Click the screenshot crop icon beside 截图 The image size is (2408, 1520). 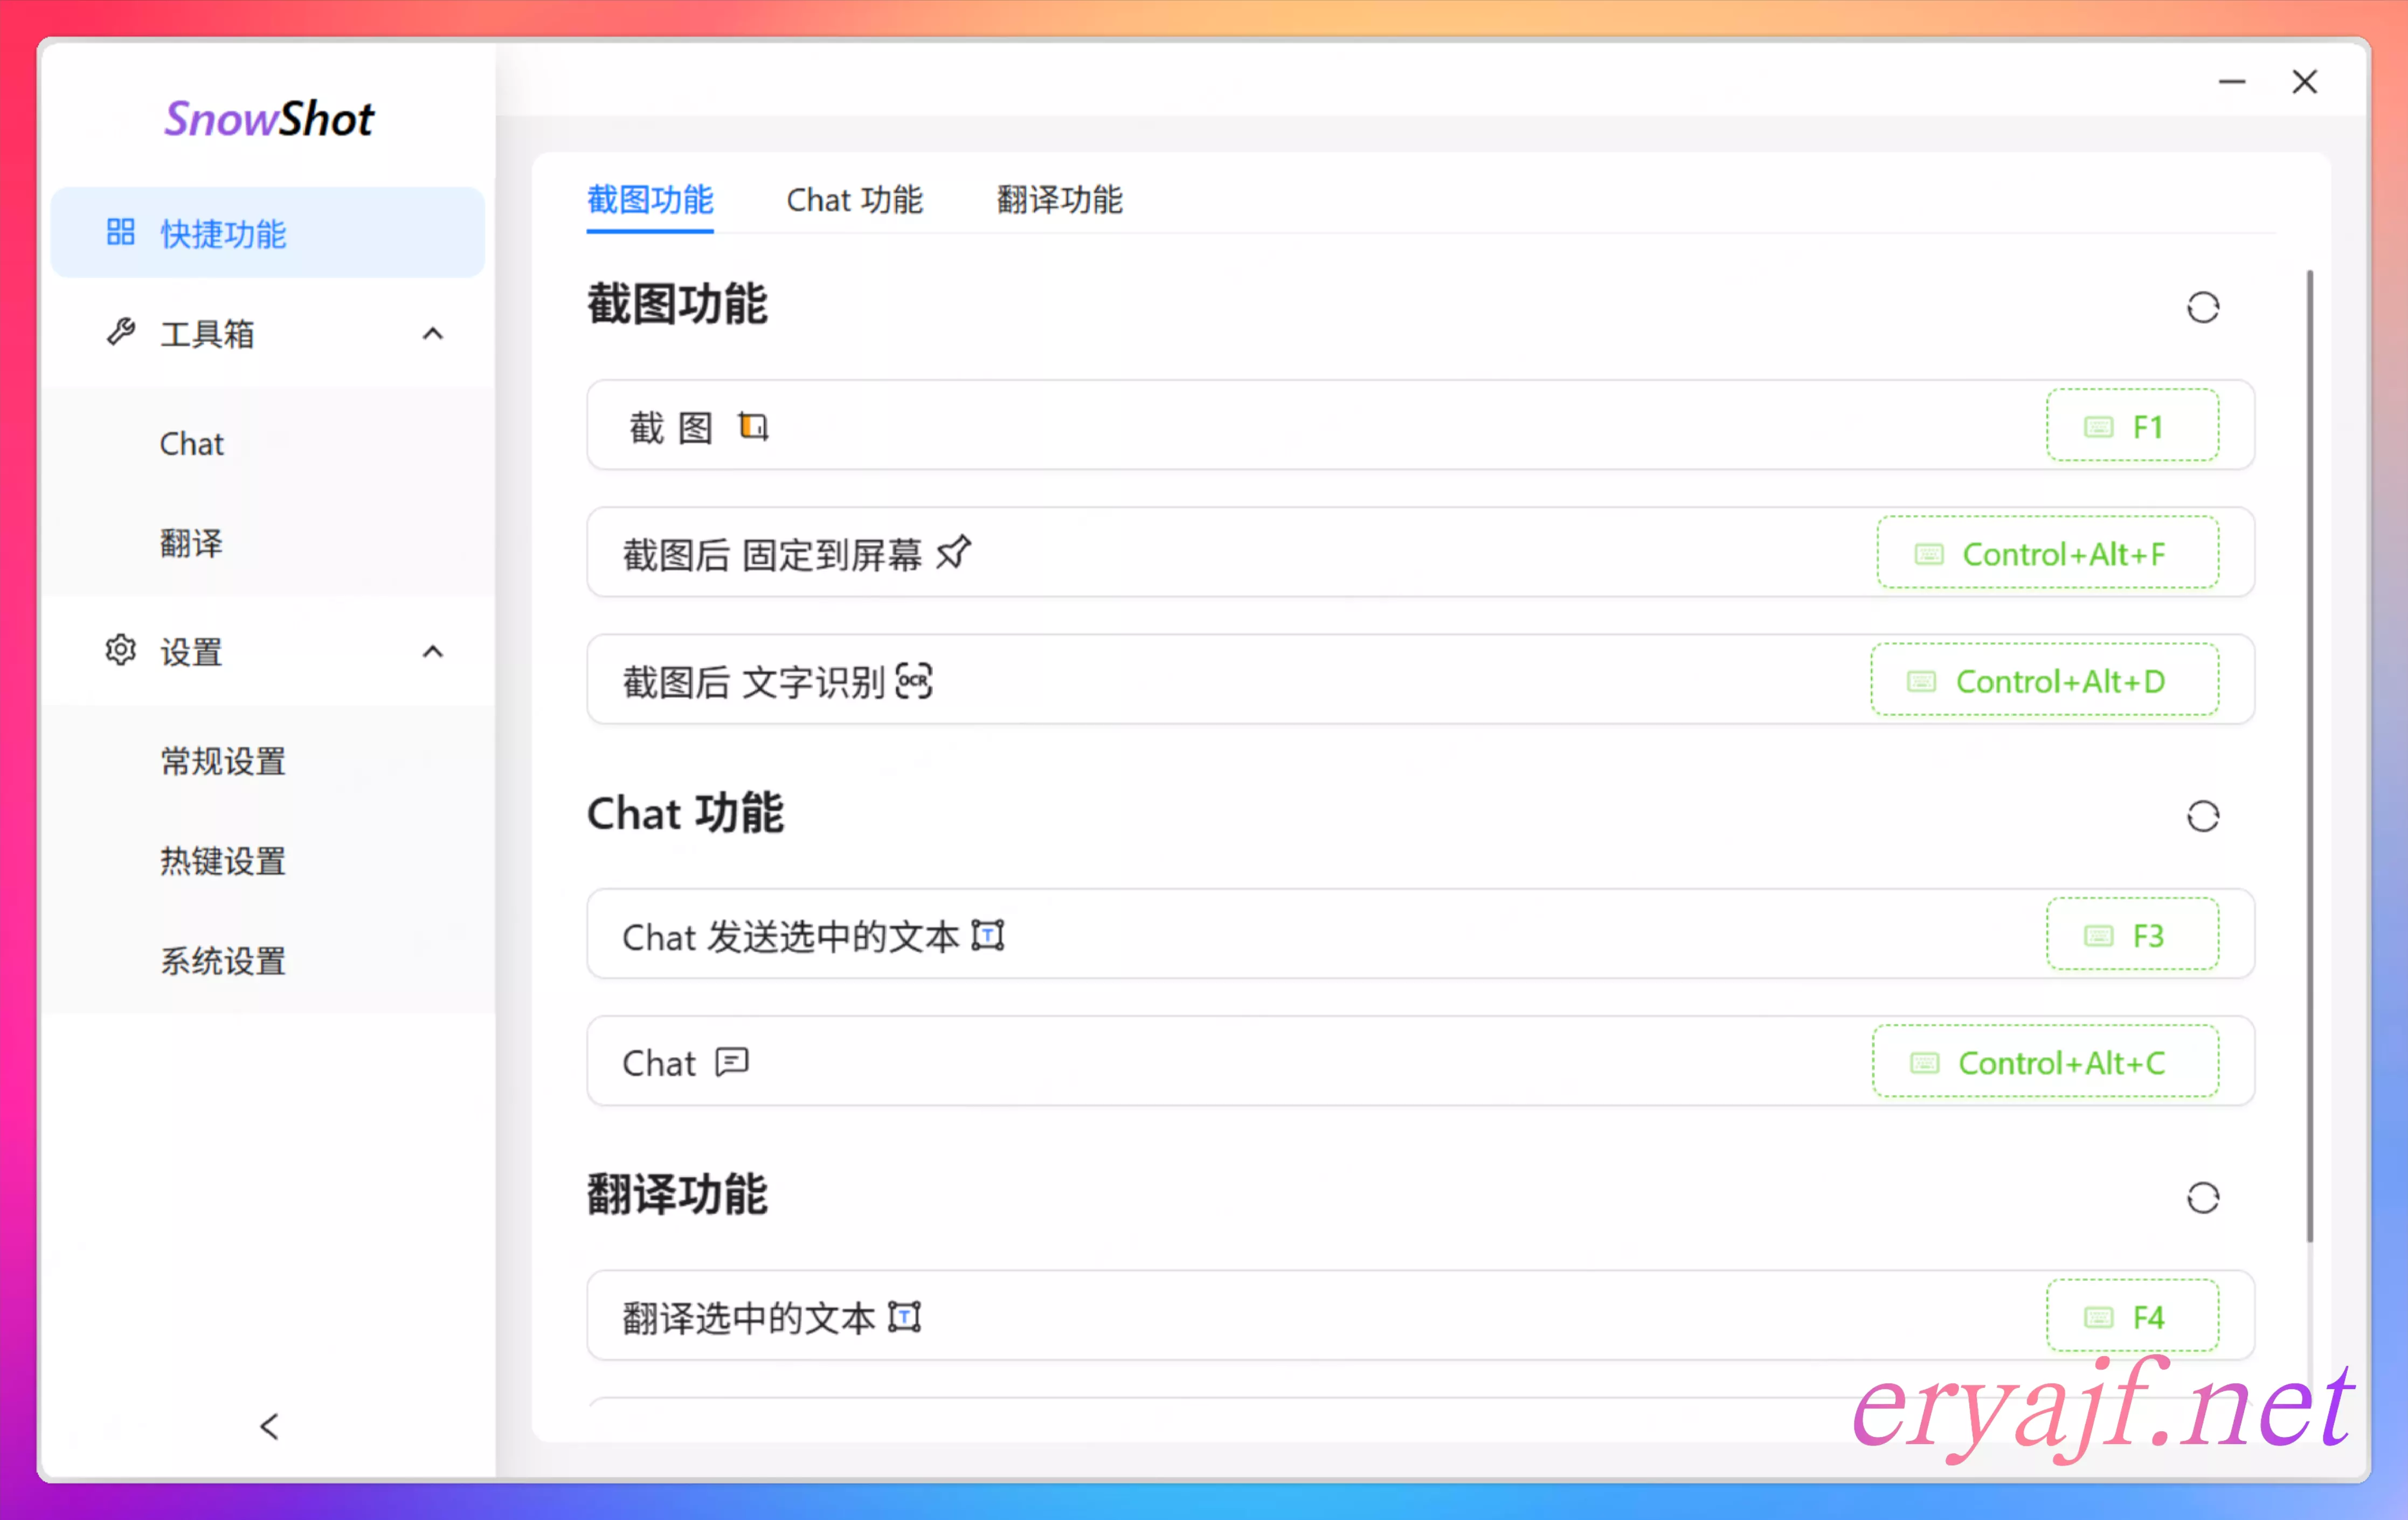753,426
